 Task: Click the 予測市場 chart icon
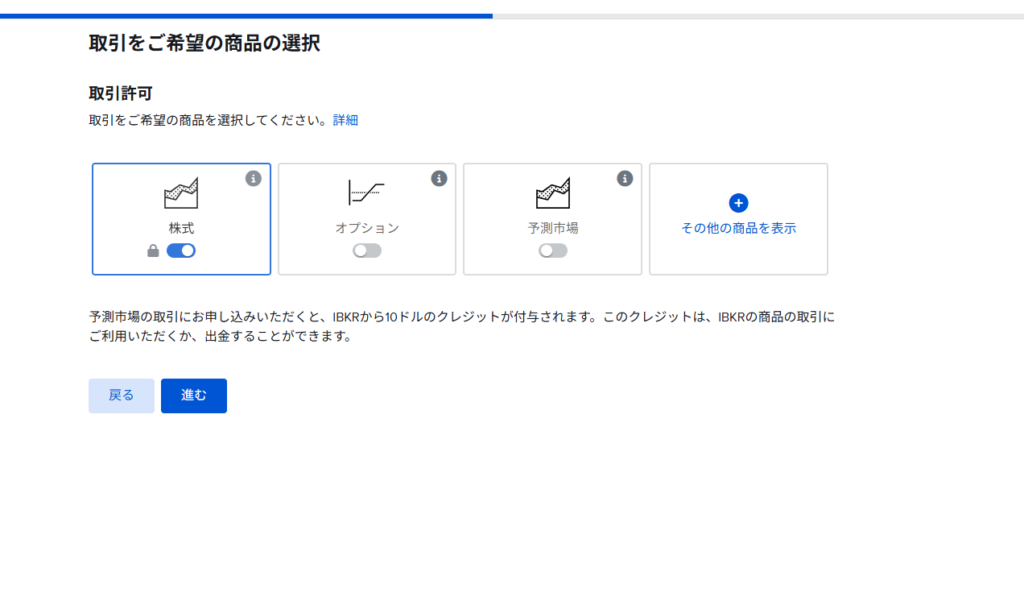pyautogui.click(x=552, y=193)
